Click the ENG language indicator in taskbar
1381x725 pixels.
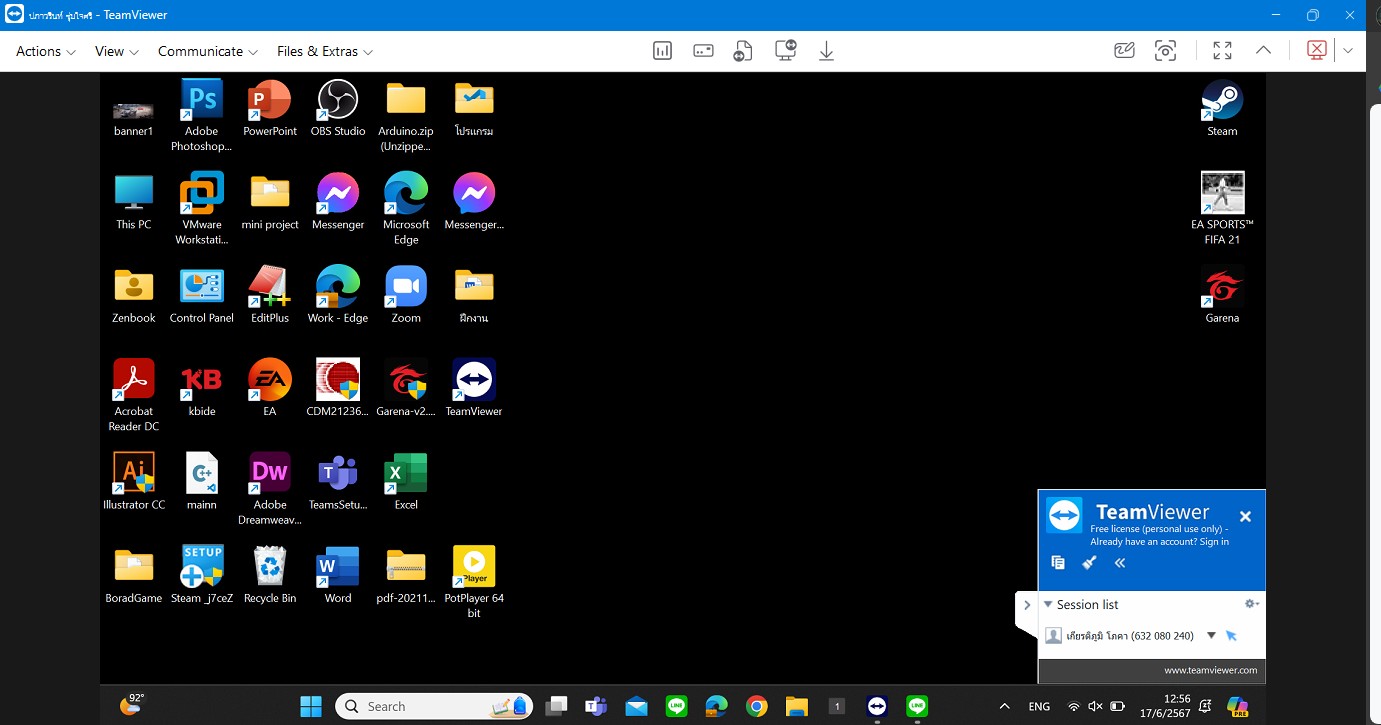1039,706
